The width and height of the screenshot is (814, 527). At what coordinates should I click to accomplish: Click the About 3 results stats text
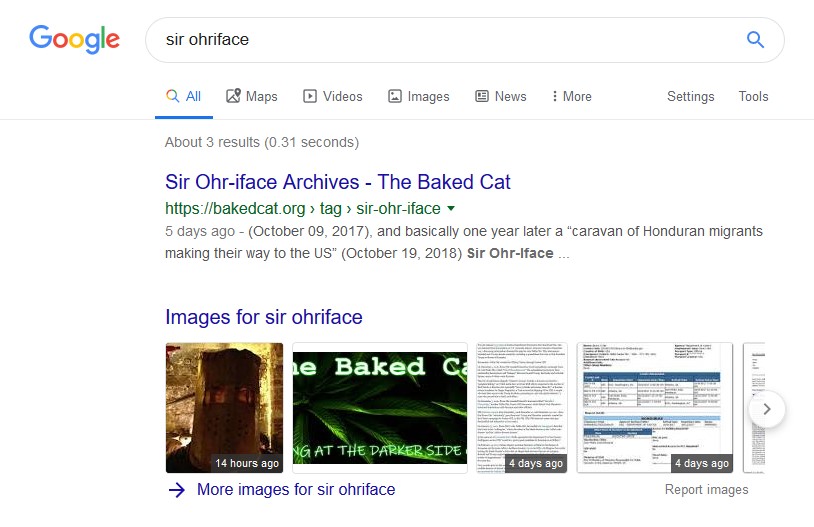click(x=262, y=142)
